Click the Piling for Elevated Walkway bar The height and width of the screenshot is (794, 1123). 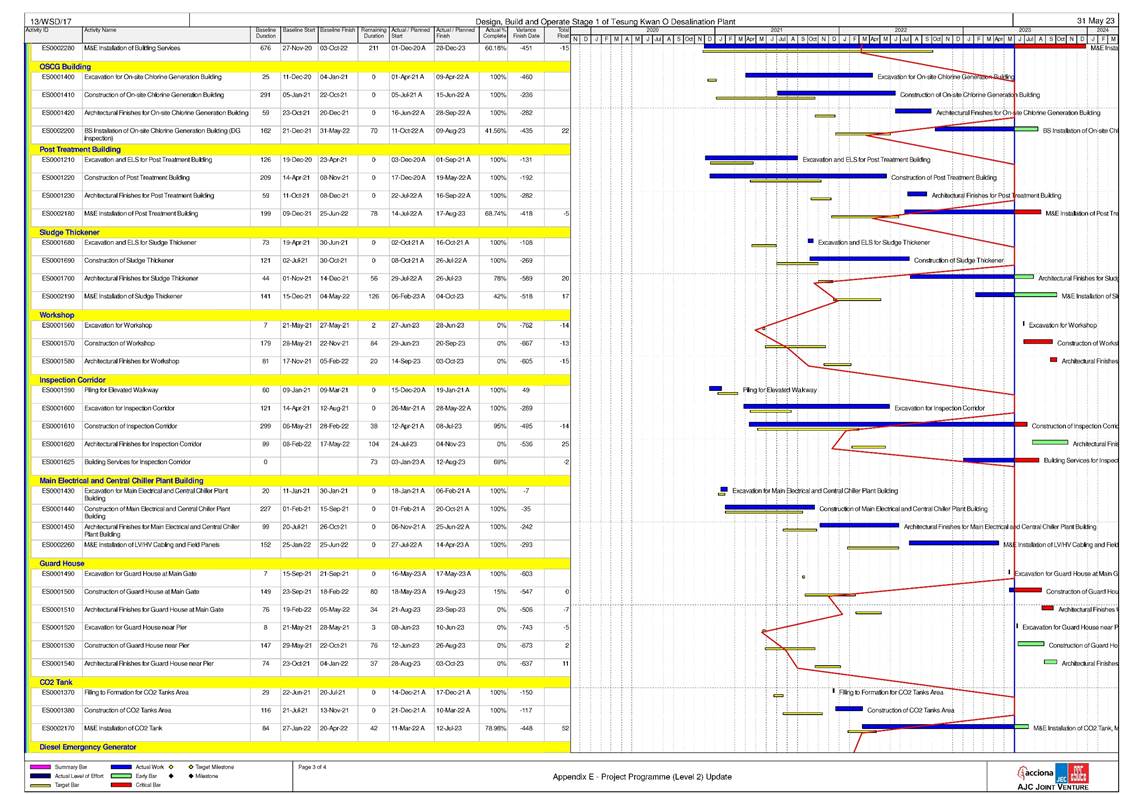pyautogui.click(x=715, y=389)
